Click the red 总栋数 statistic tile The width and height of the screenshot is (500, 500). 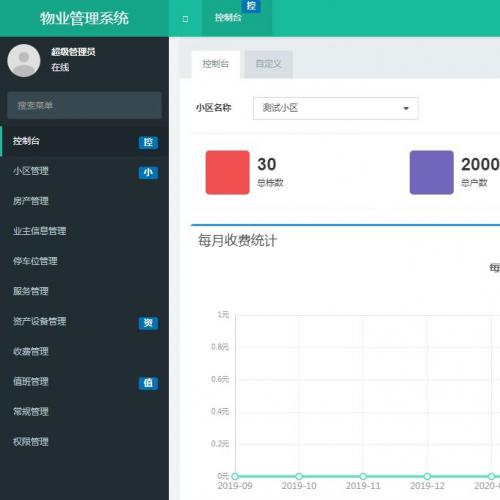[x=228, y=172]
